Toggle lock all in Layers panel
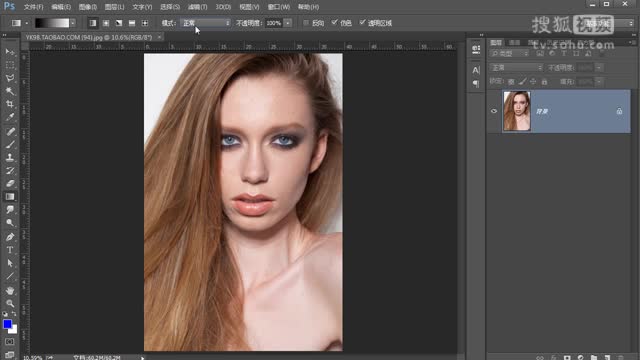The width and height of the screenshot is (640, 360). coord(544,82)
